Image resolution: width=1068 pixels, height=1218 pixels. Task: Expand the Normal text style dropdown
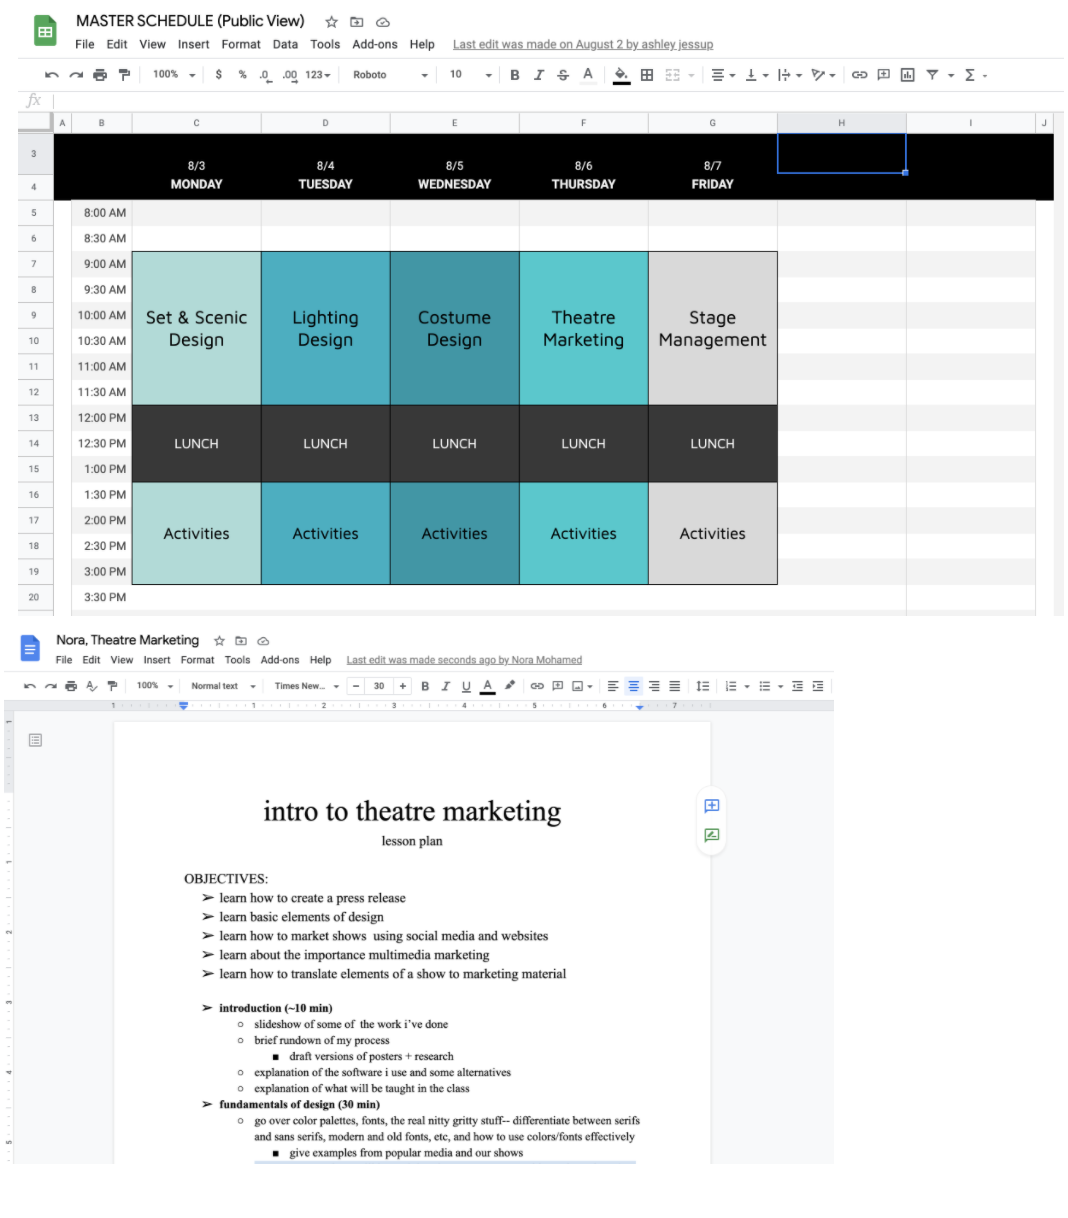[223, 686]
